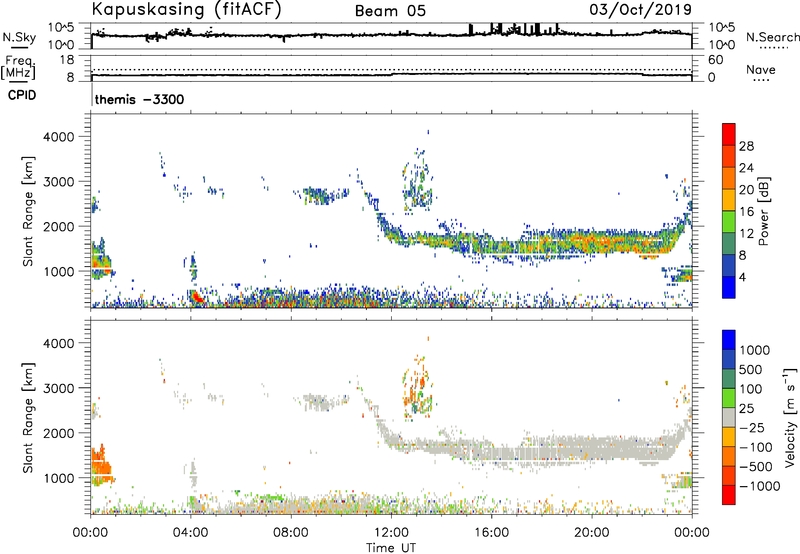Image resolution: width=800 pixels, height=554 pixels.
Task: Click the '2000' tick in velocity panel
Action: (59, 433)
